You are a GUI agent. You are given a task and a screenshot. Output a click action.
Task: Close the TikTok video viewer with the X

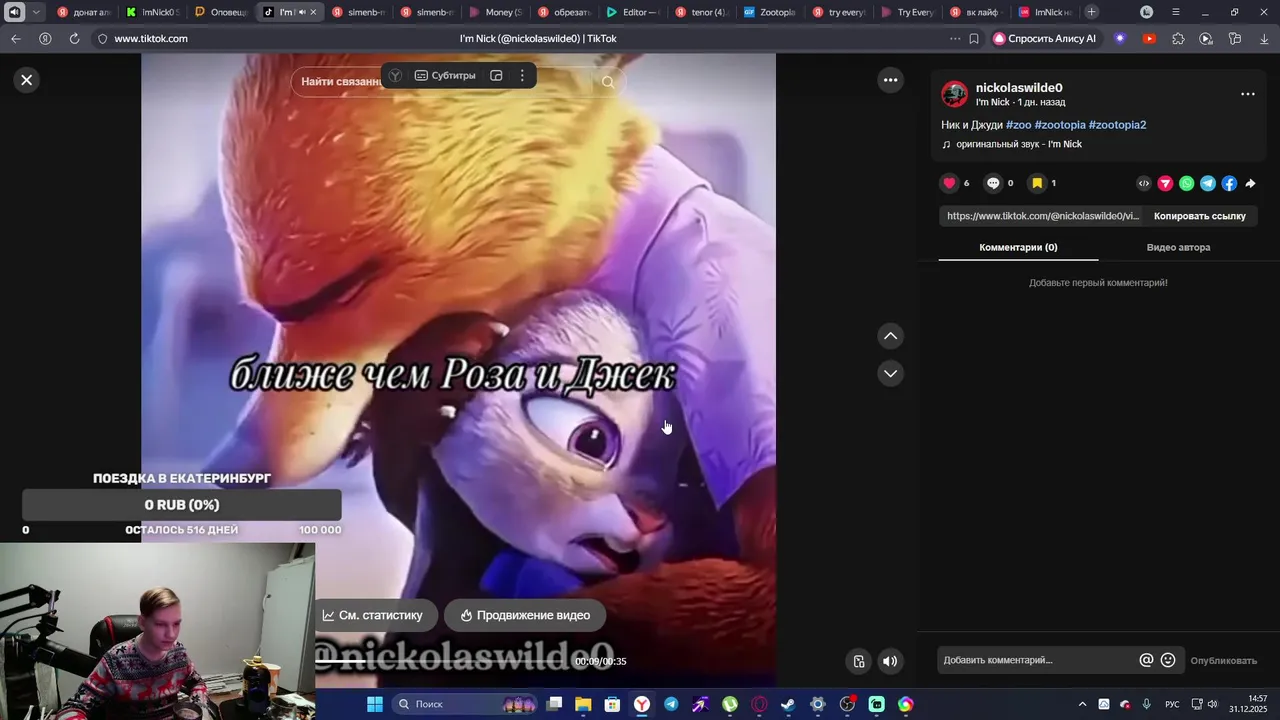point(27,80)
